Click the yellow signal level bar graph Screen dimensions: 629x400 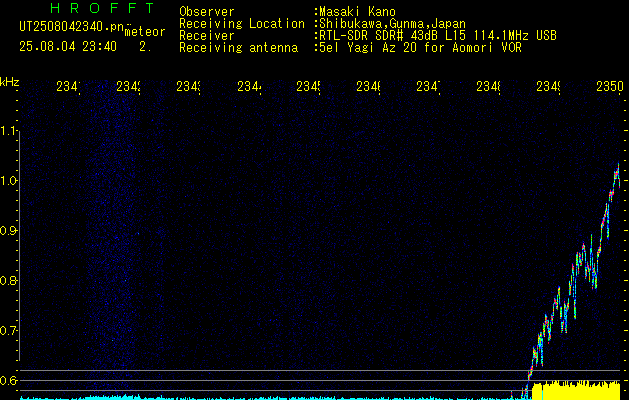tap(576, 390)
